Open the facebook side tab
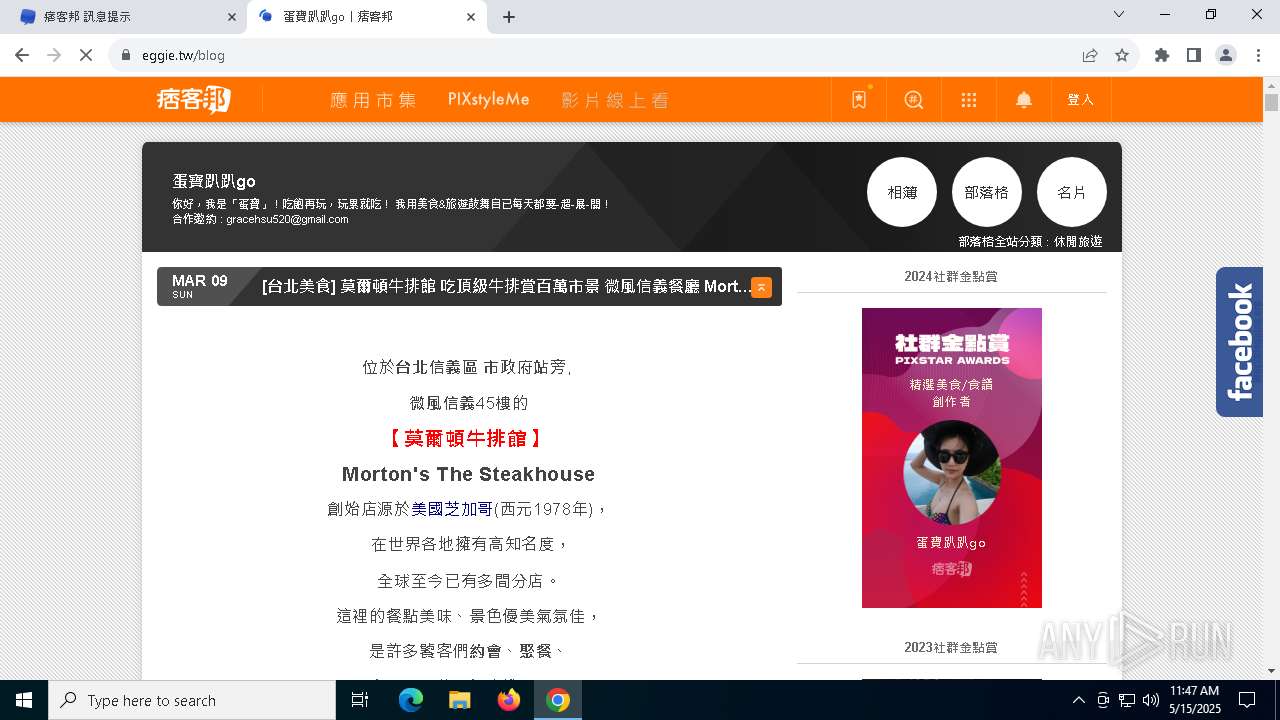Image resolution: width=1280 pixels, height=720 pixels. click(x=1239, y=342)
